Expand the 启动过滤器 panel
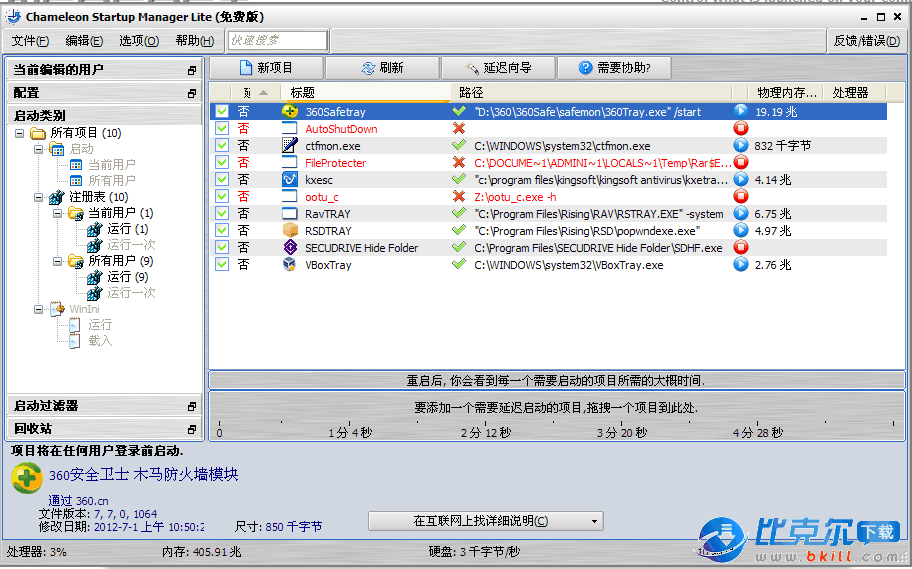Screen dimensions: 912x569 192,407
